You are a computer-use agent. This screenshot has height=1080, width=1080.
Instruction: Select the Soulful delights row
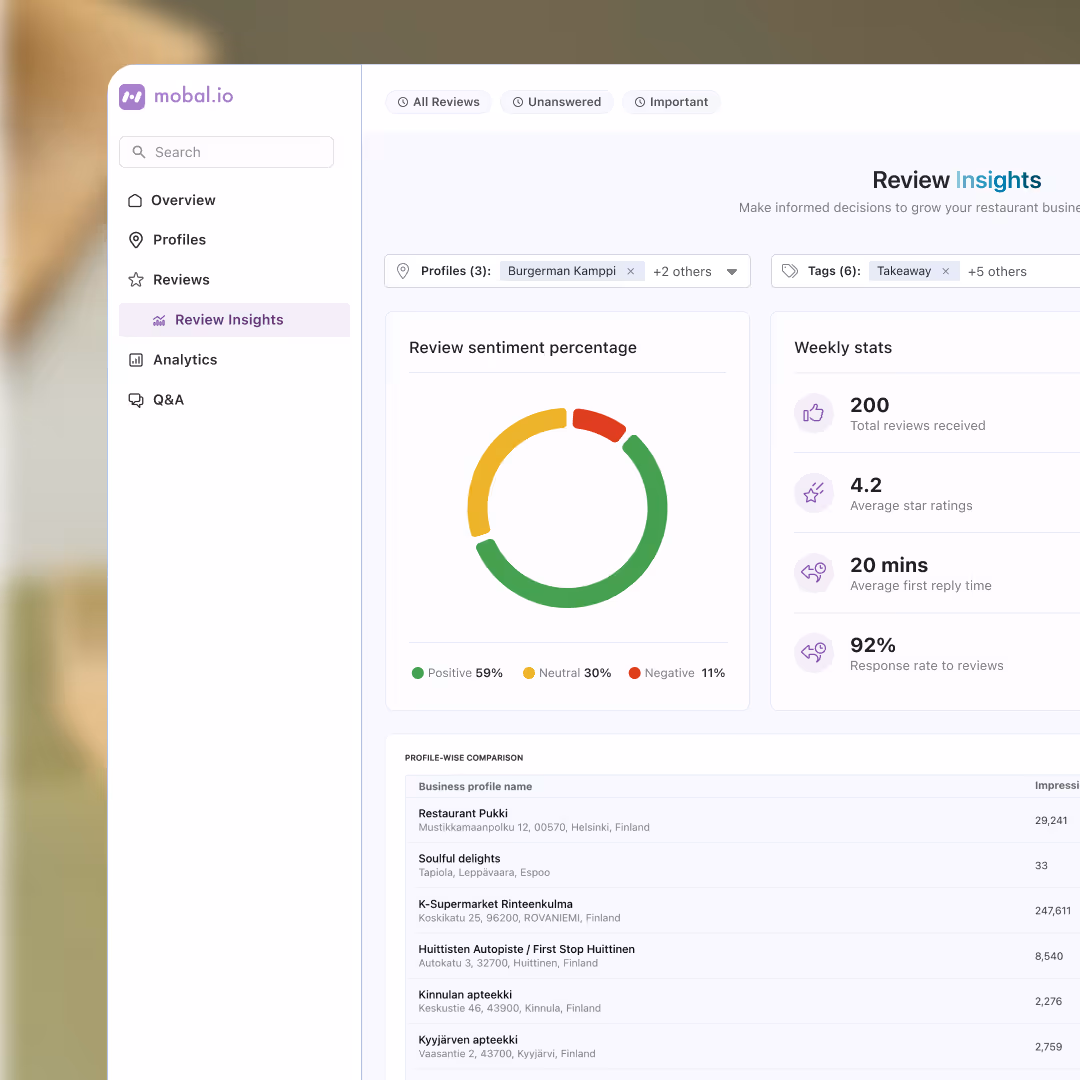[742, 865]
